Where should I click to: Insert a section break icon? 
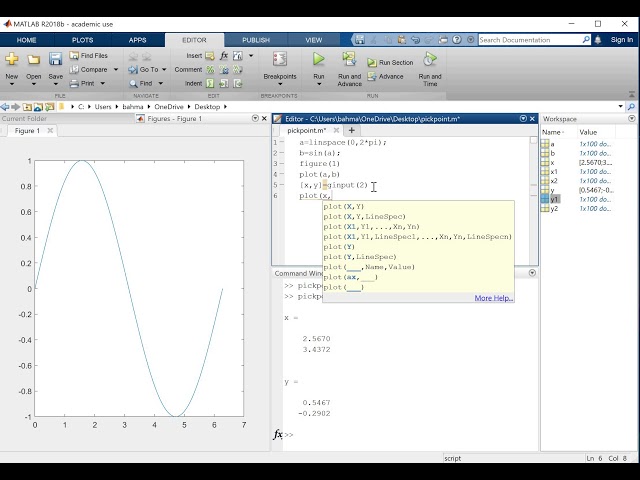click(210, 56)
